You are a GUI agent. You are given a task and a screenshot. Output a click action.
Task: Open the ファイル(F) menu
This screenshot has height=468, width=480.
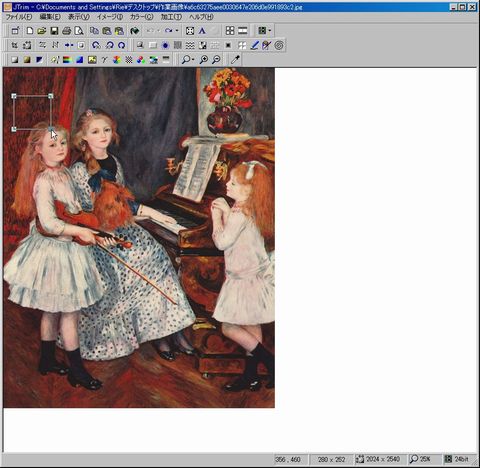19,17
